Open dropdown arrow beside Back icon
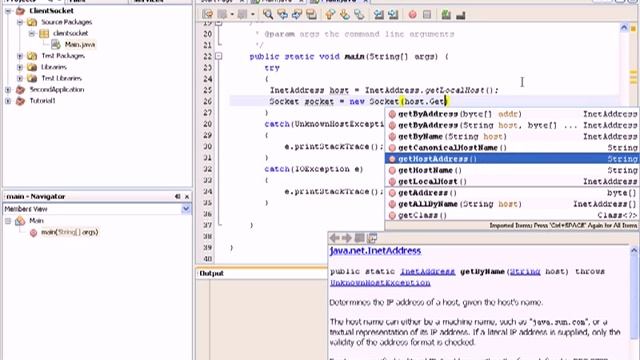640x360 pixels. click(x=232, y=15)
